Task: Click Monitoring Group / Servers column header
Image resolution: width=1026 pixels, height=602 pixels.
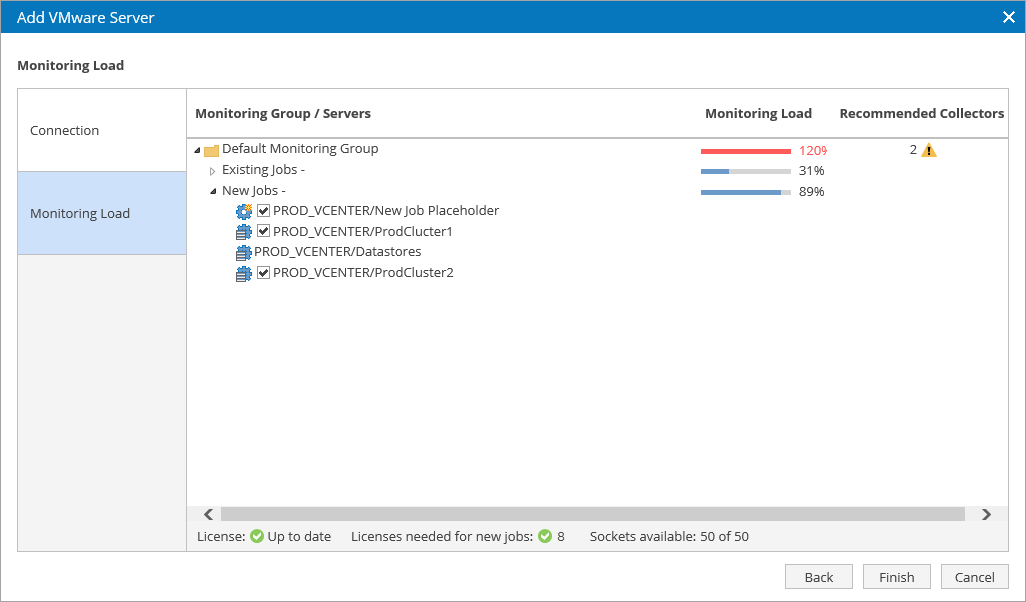Action: (283, 113)
